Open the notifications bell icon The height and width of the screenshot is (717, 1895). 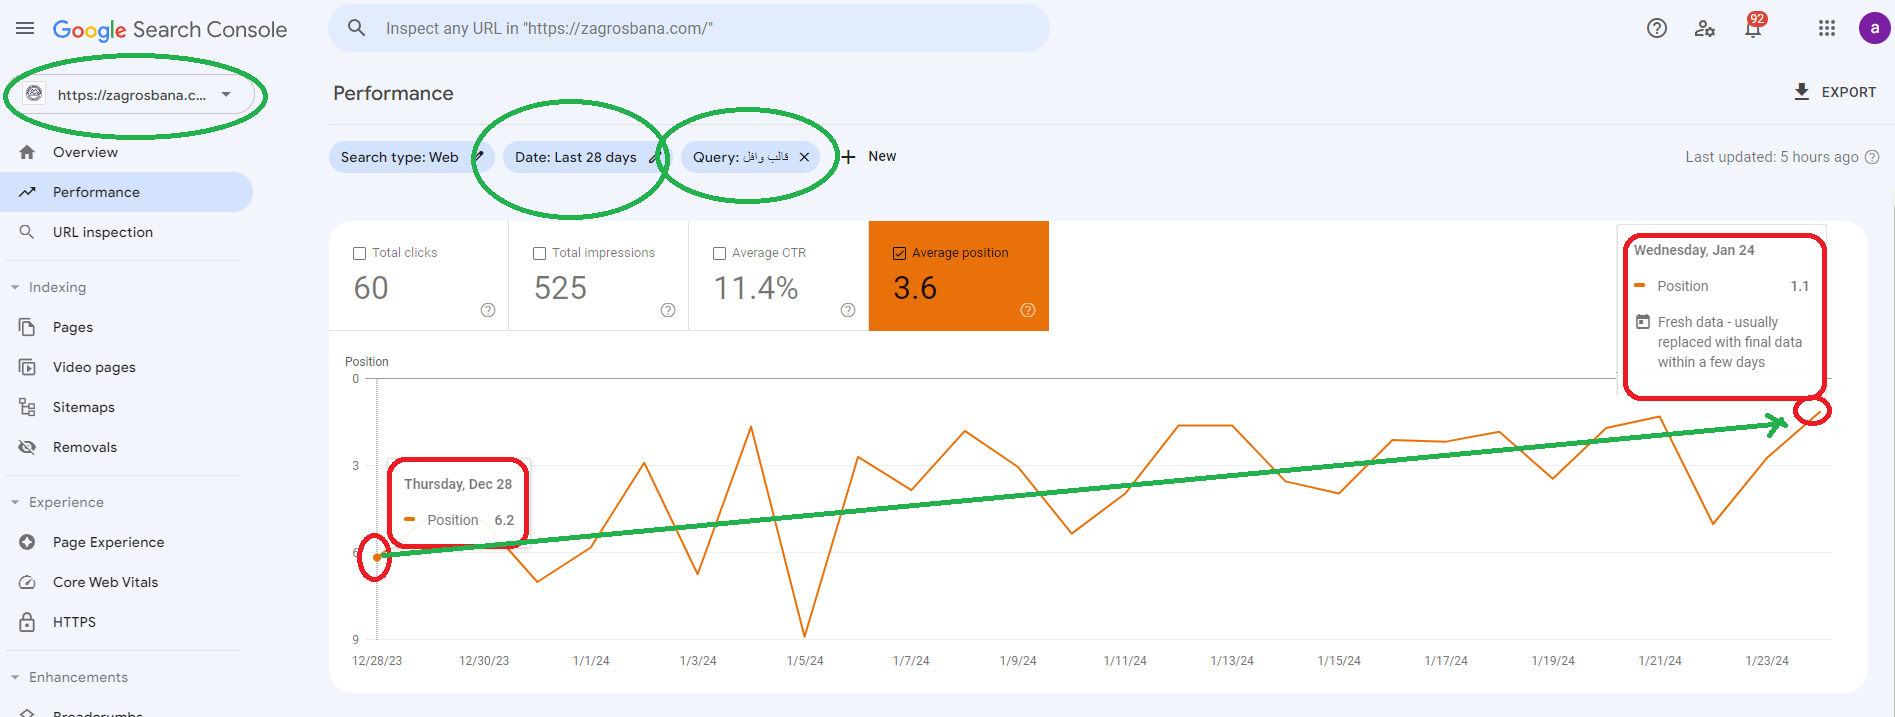1752,29
